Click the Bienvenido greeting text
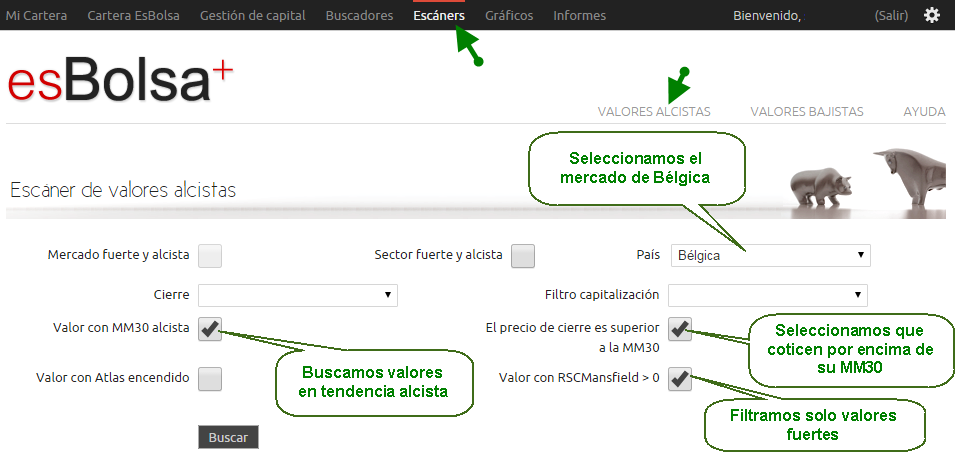955x456 pixels. (x=767, y=16)
